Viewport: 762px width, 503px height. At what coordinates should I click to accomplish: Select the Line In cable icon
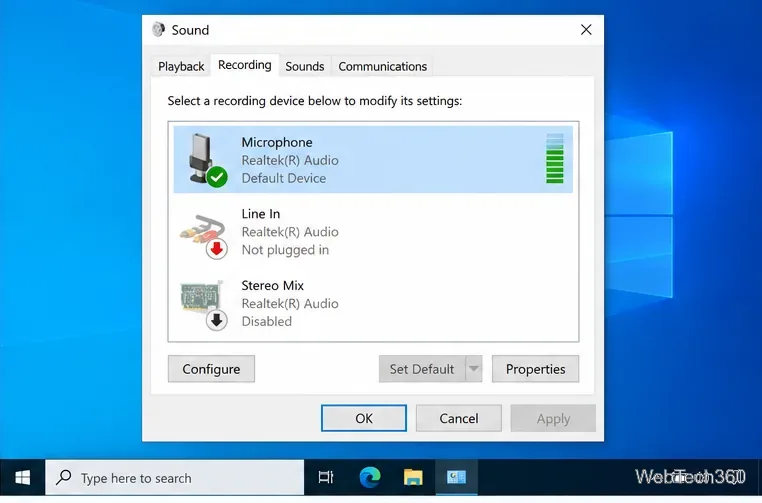[x=204, y=236]
